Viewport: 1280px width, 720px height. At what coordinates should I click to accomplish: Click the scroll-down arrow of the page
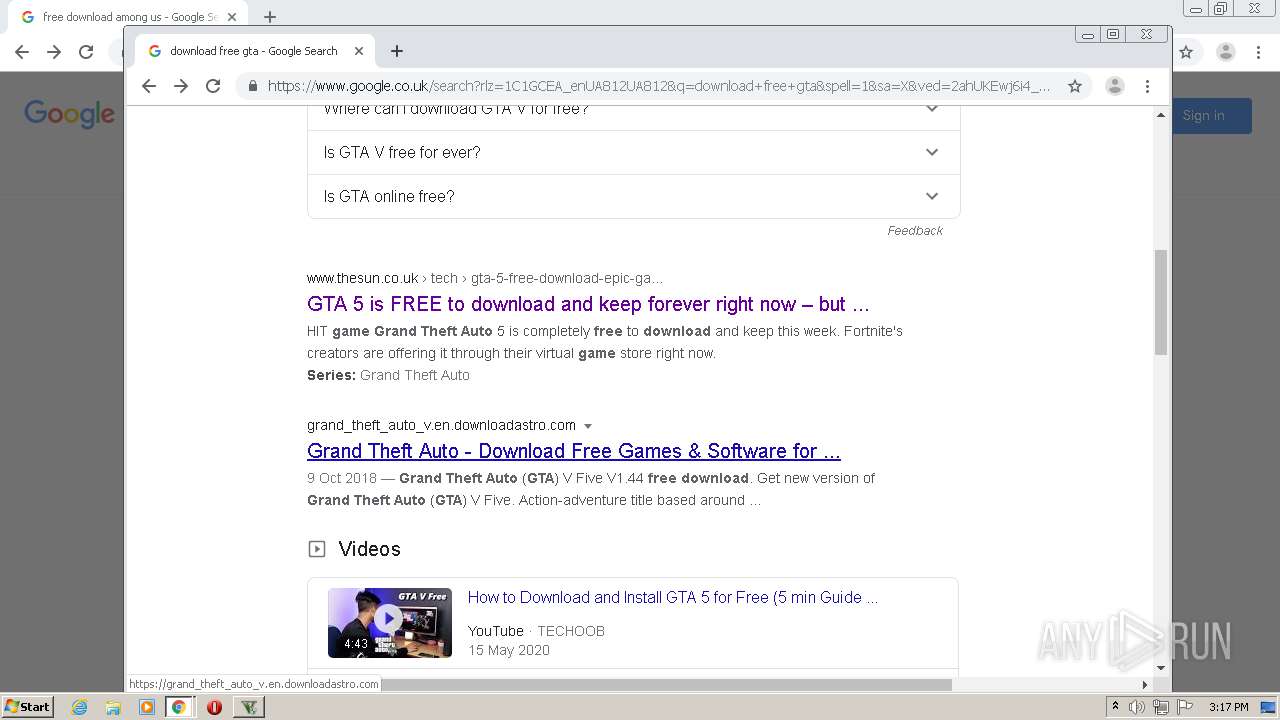(1161, 667)
